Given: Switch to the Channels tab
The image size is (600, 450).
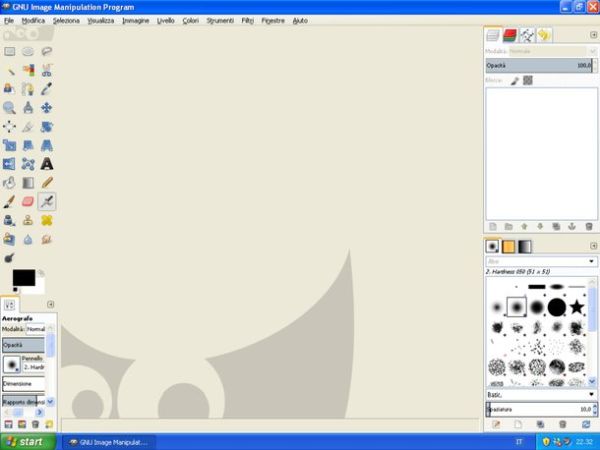Looking at the screenshot, I should [x=510, y=36].
